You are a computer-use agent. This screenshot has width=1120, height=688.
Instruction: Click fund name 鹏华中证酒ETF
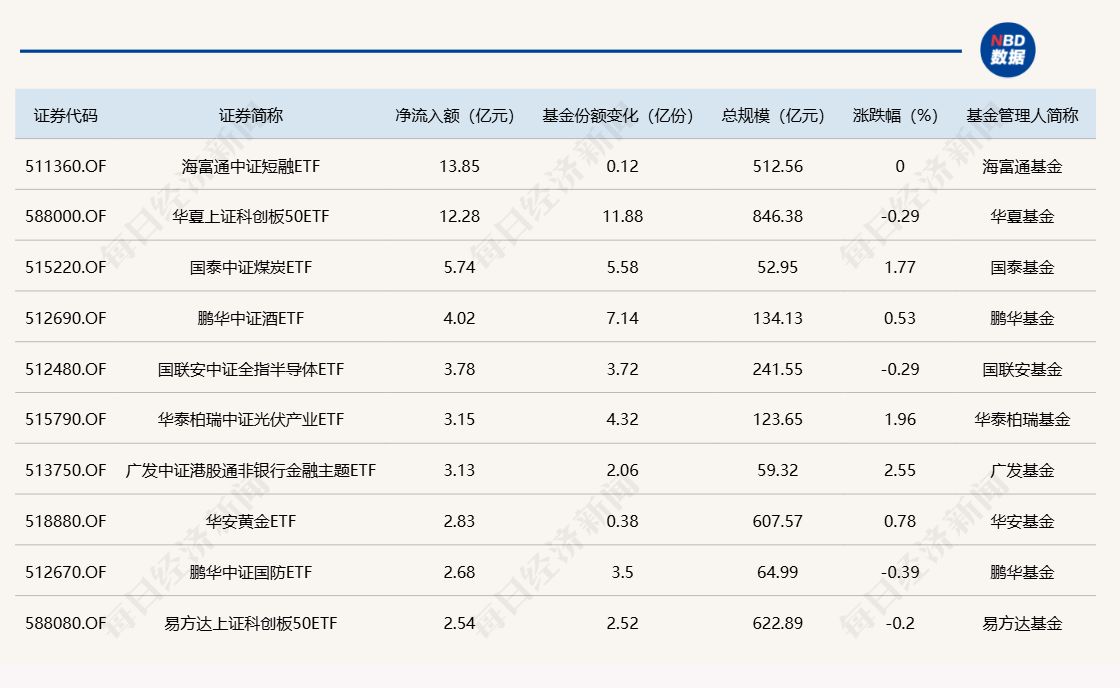click(251, 318)
